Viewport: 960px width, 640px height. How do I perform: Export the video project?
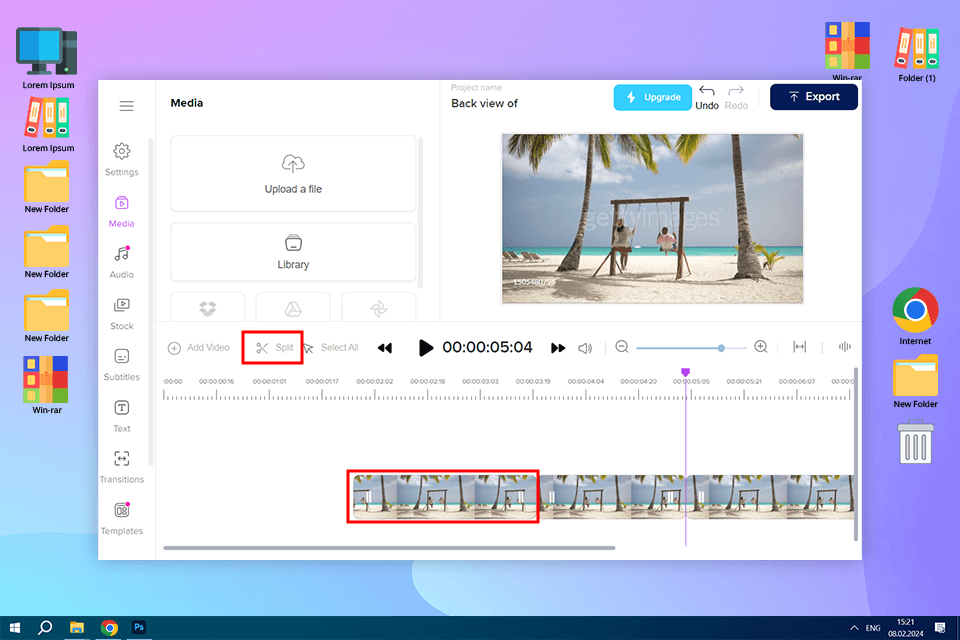(814, 97)
